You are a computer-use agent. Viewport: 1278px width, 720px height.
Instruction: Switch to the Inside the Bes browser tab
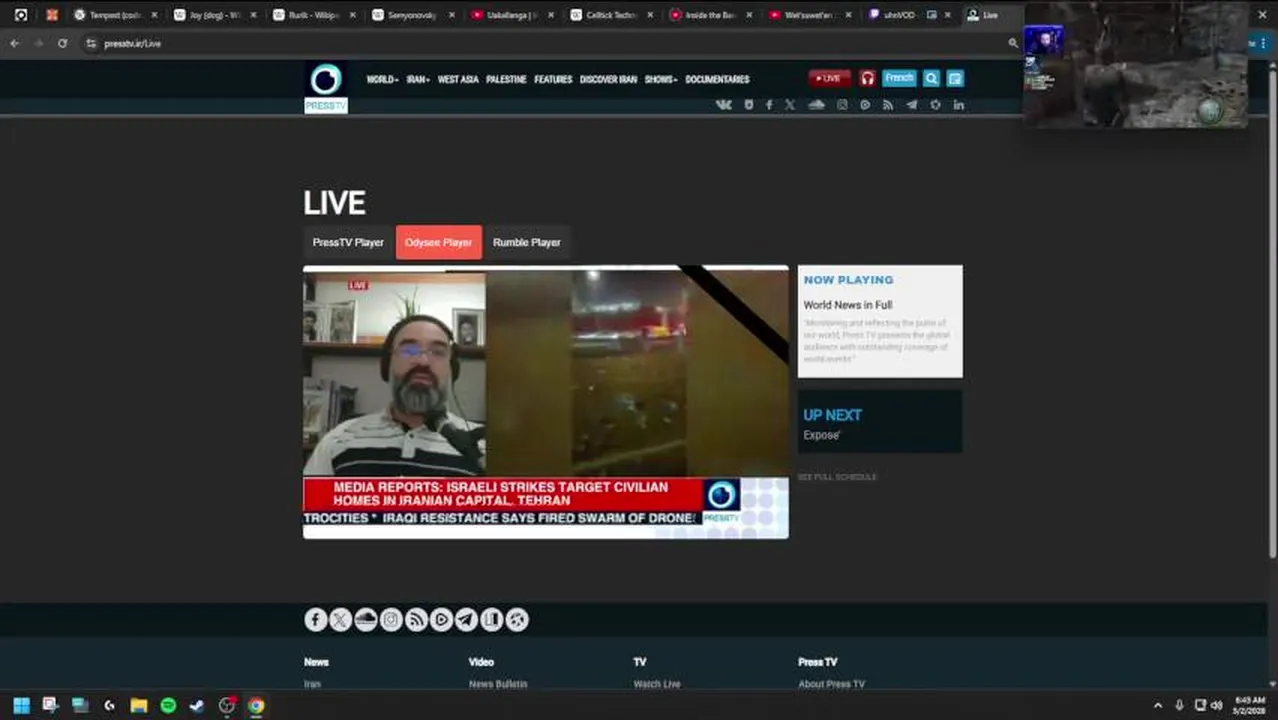tap(710, 15)
